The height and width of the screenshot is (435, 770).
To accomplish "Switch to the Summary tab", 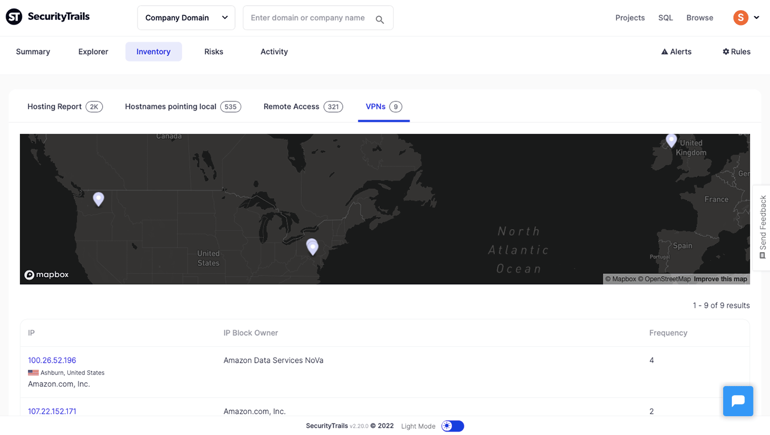I will [x=33, y=52].
